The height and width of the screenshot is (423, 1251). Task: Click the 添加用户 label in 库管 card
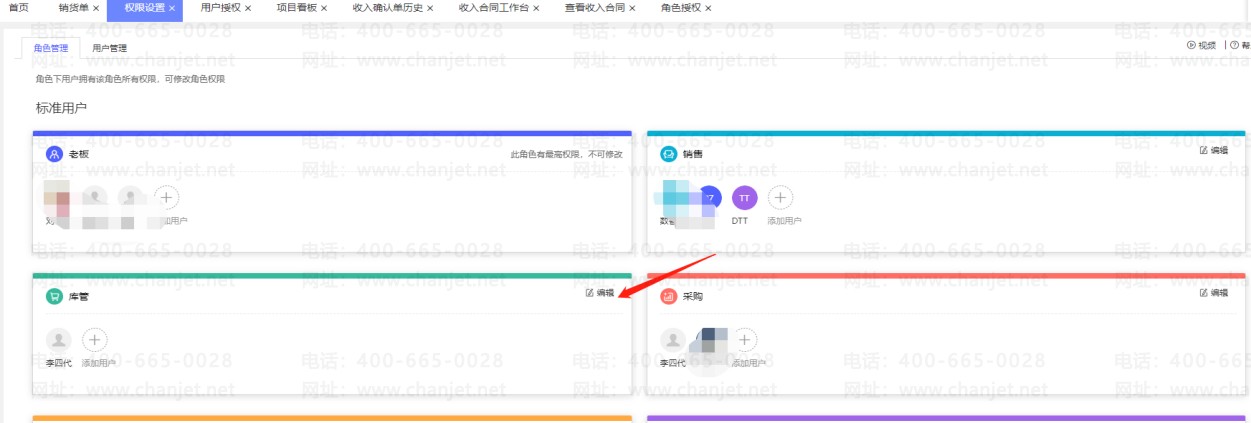(x=99, y=363)
